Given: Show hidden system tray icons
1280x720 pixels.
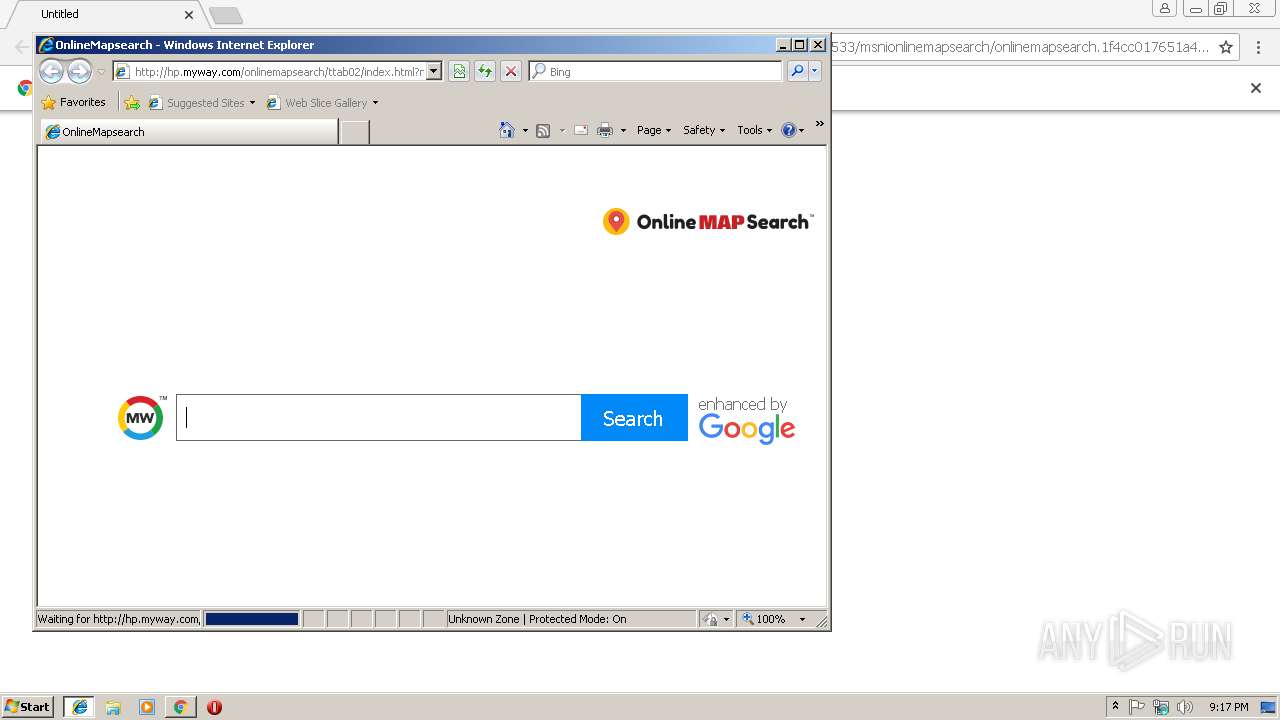Looking at the screenshot, I should click(x=1116, y=707).
